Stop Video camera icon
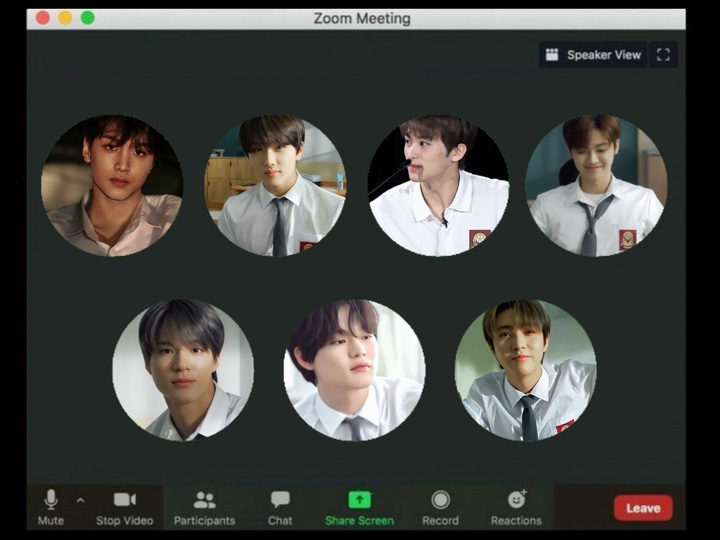This screenshot has width=720, height=540. click(124, 500)
